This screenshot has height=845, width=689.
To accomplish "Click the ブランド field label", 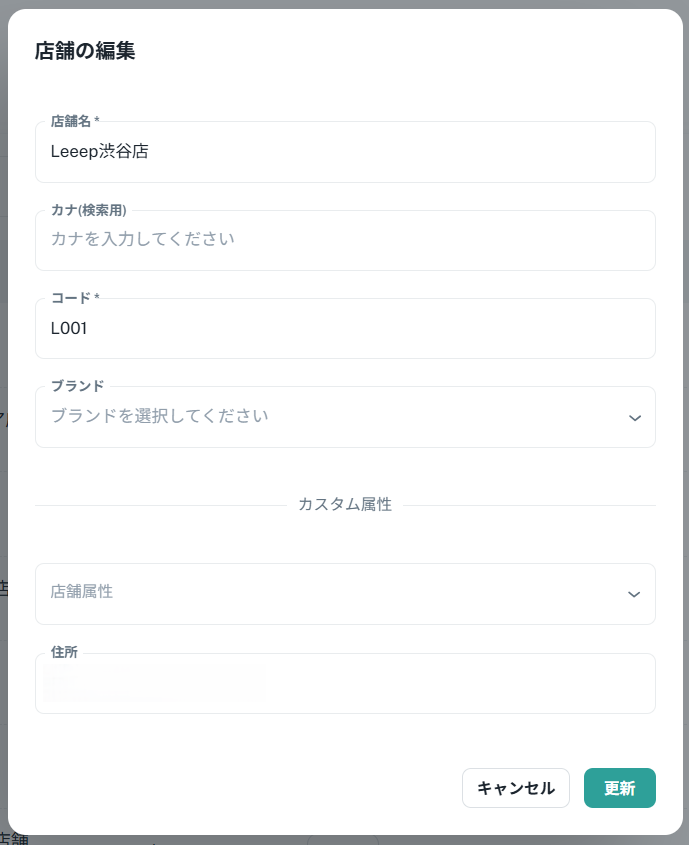I will coord(77,386).
